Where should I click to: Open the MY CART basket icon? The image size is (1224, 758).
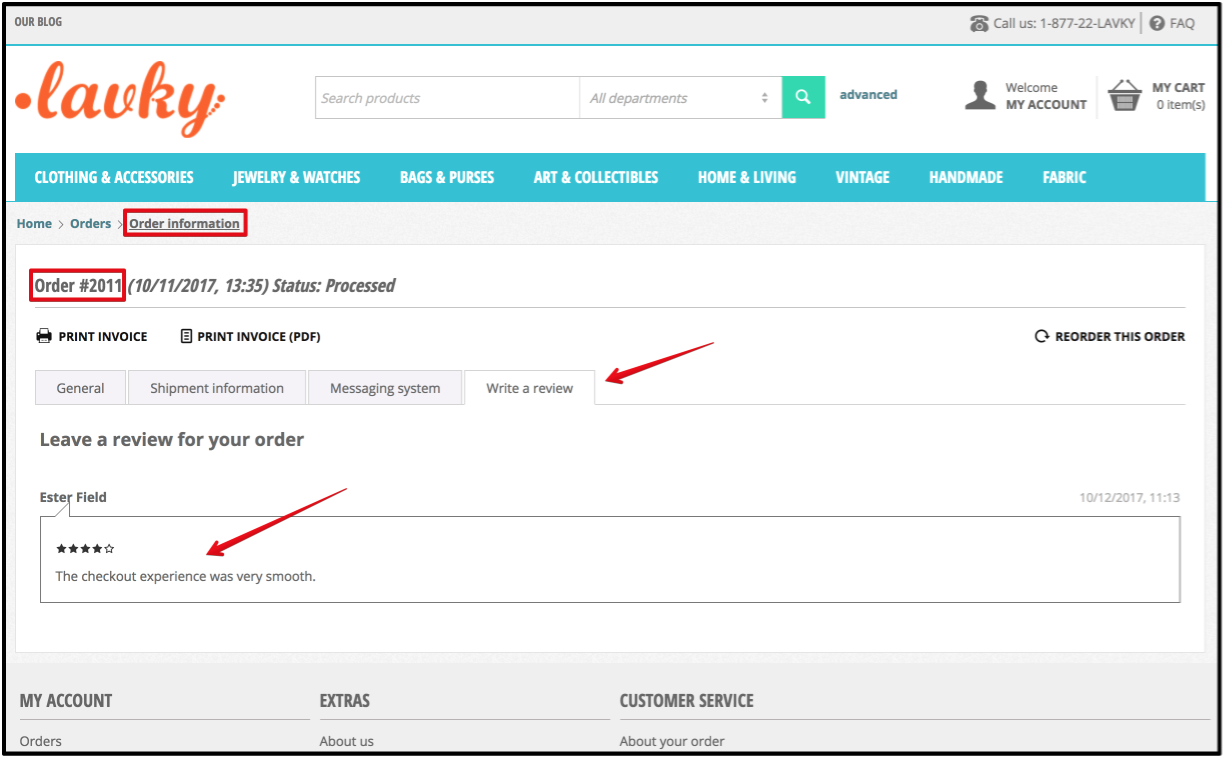tap(1124, 95)
